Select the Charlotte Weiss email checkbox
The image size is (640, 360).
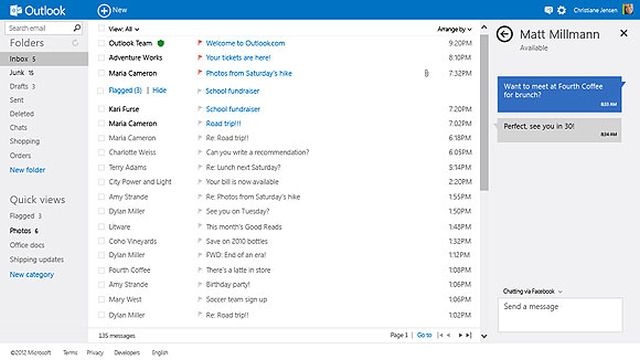click(101, 152)
